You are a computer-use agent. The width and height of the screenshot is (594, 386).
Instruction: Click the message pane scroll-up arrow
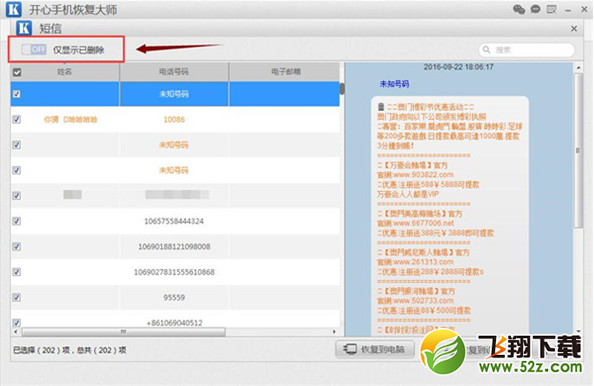pos(578,67)
